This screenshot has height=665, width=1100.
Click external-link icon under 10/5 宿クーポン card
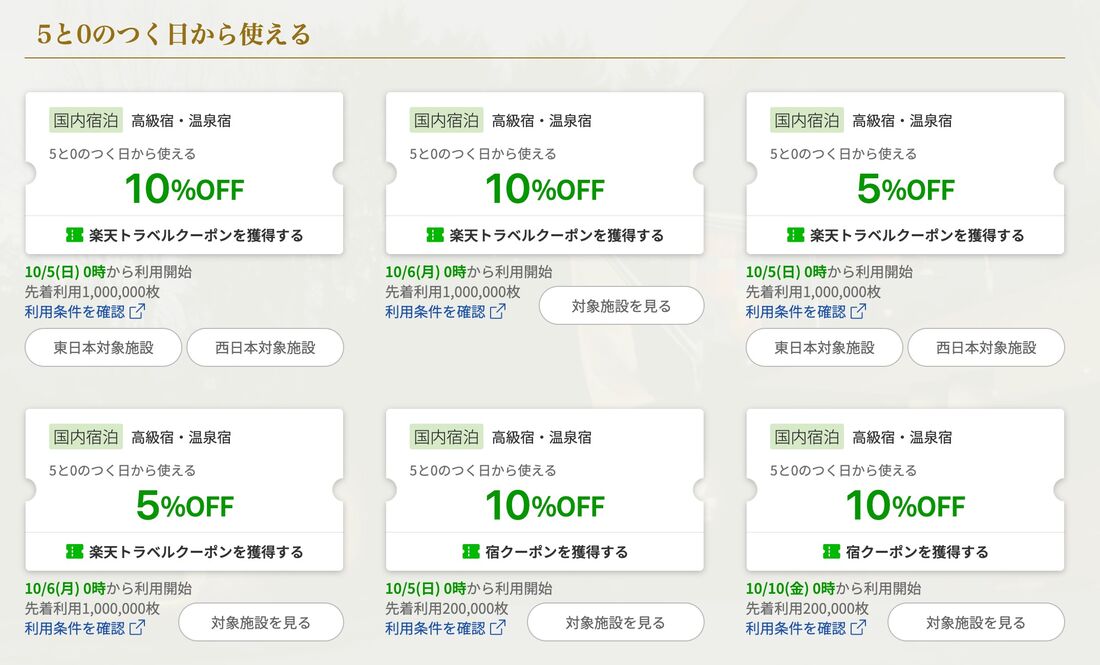coord(497,628)
